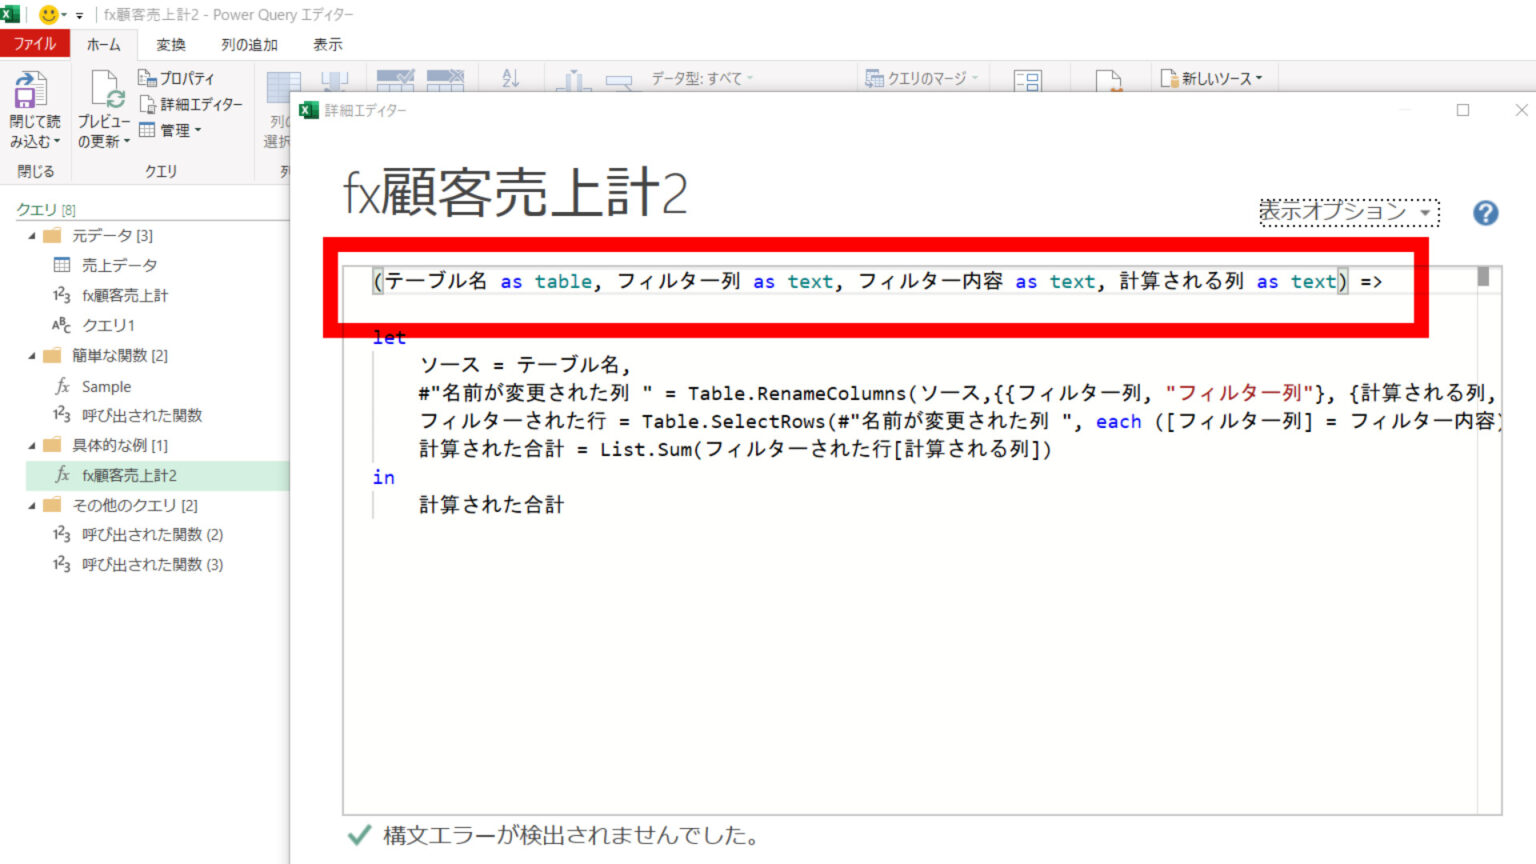Click the ascending sort icon
1536x864 pixels.
(510, 78)
